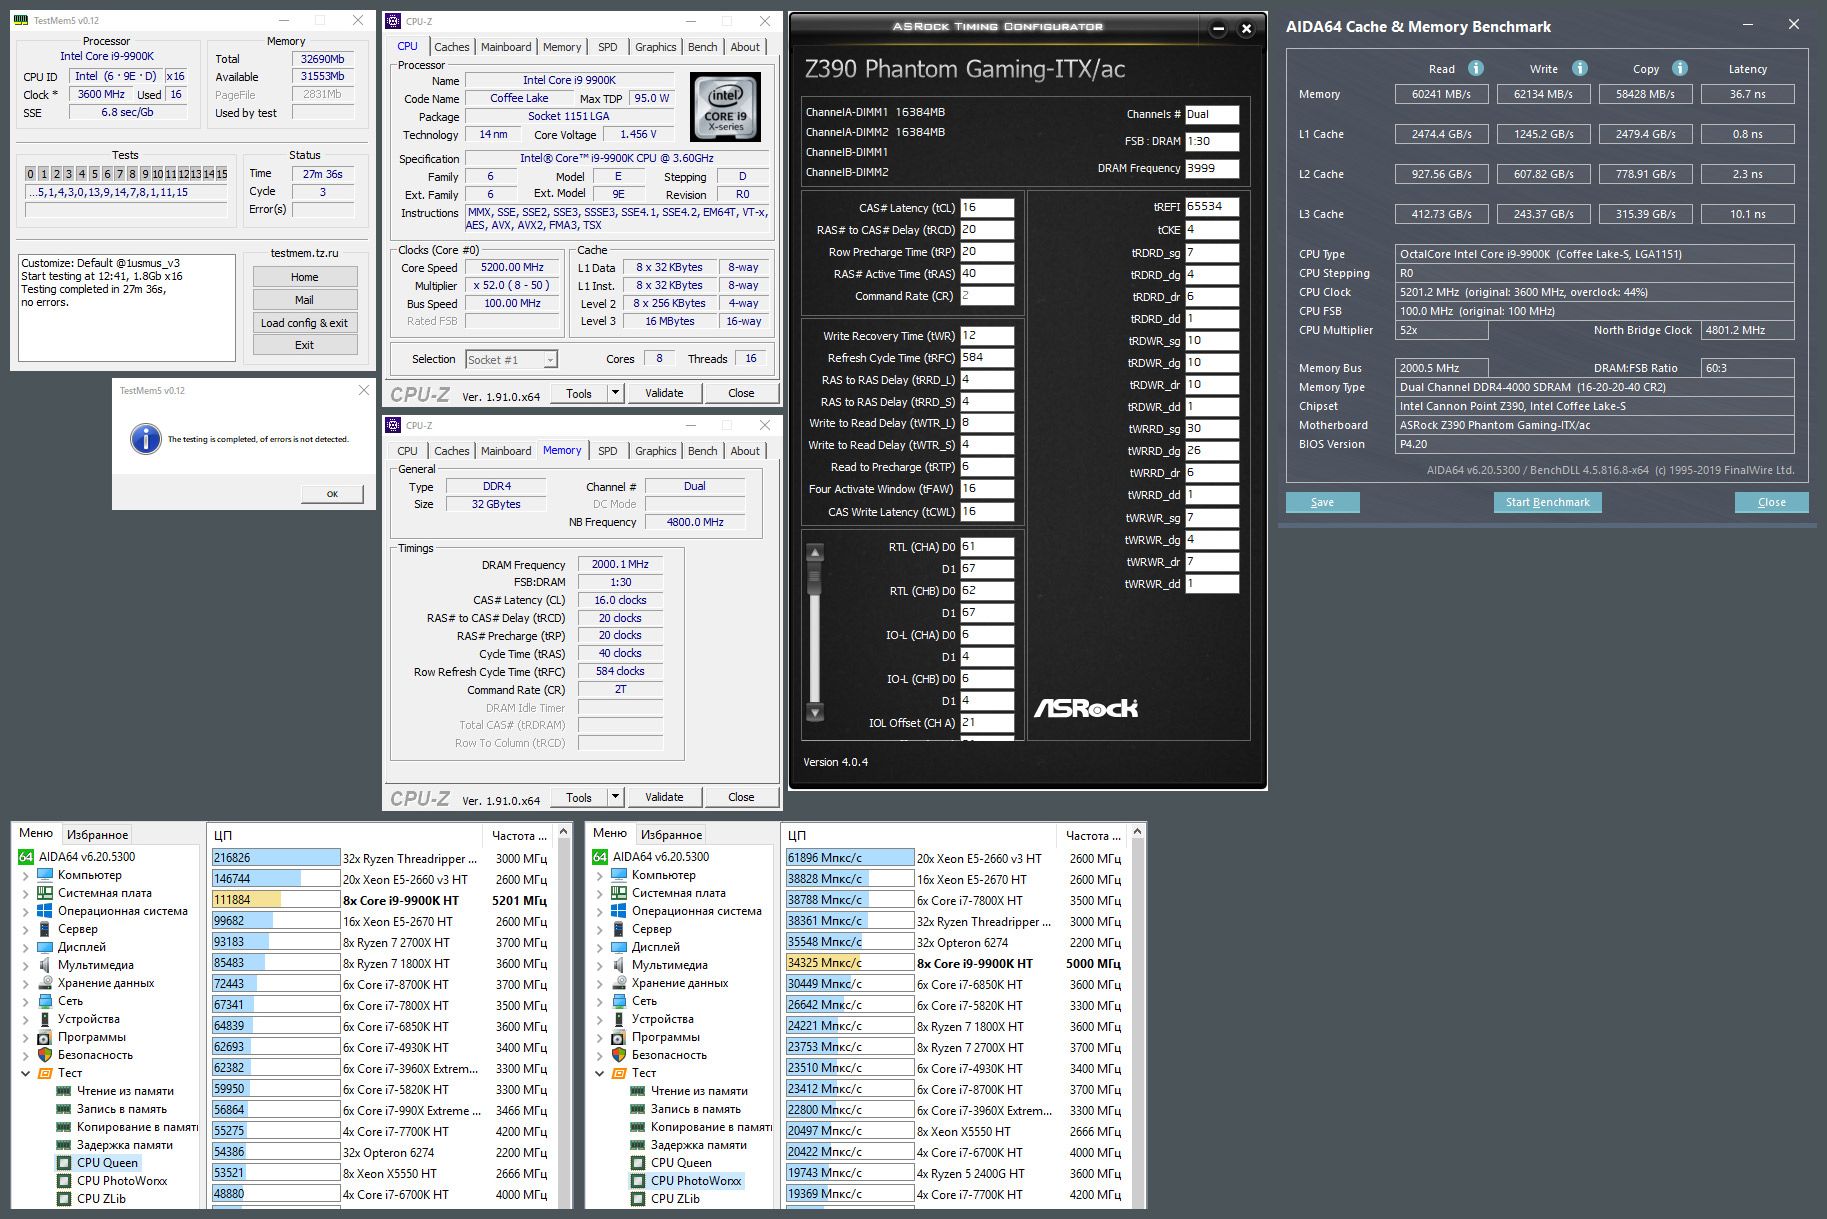Click the scrollbar of CPU PhotoWorxx results list
The image size is (1827, 1219).
pos(1138,1015)
